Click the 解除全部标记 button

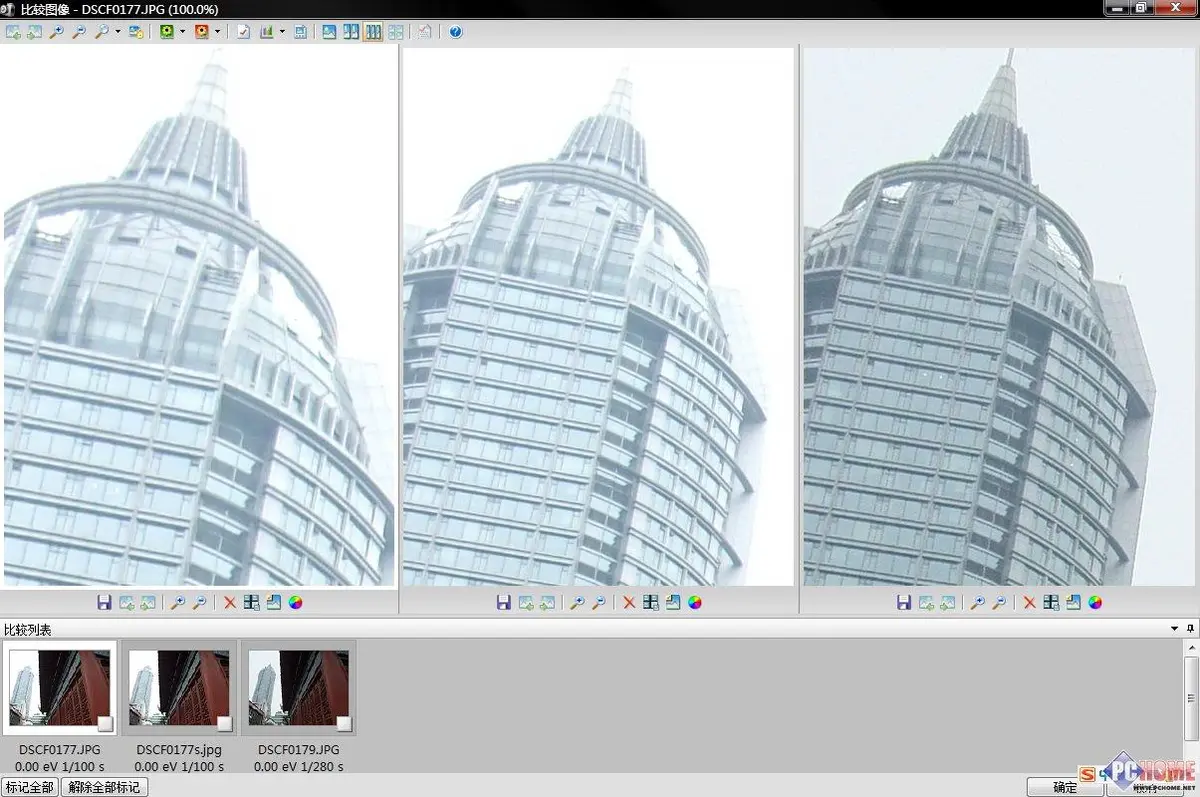(105, 787)
